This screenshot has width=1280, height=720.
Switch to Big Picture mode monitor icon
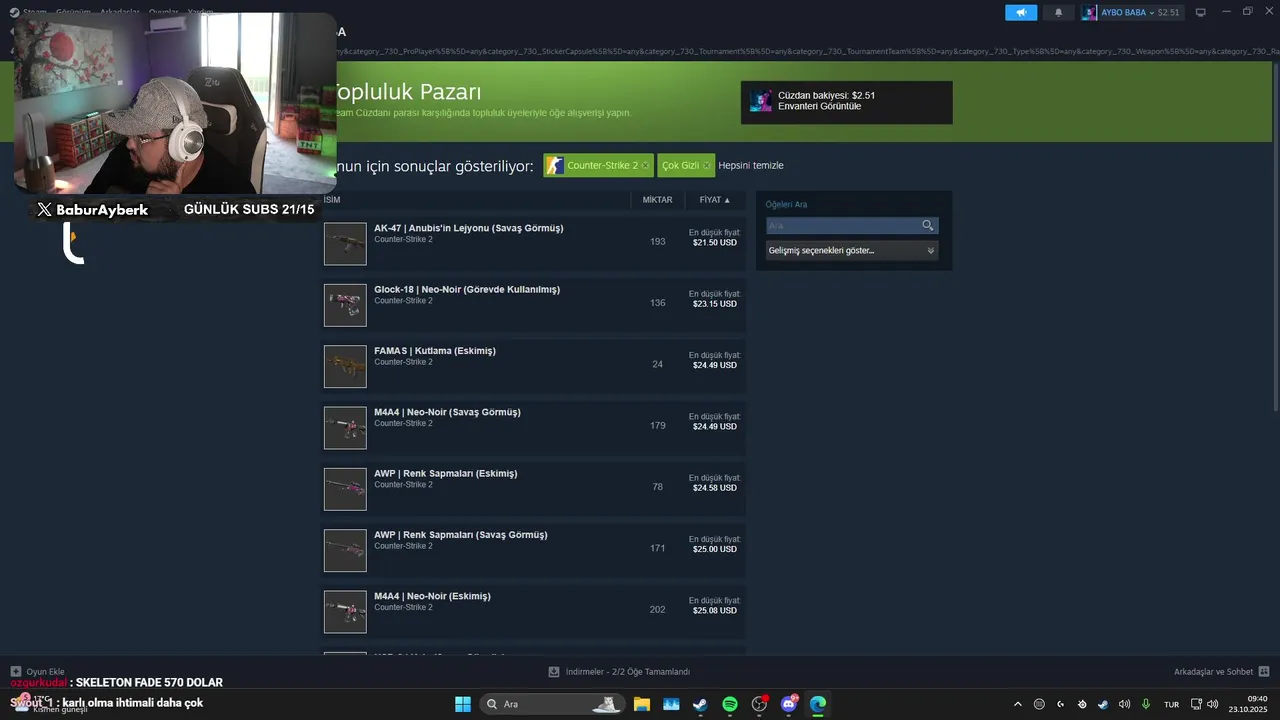click(1201, 12)
